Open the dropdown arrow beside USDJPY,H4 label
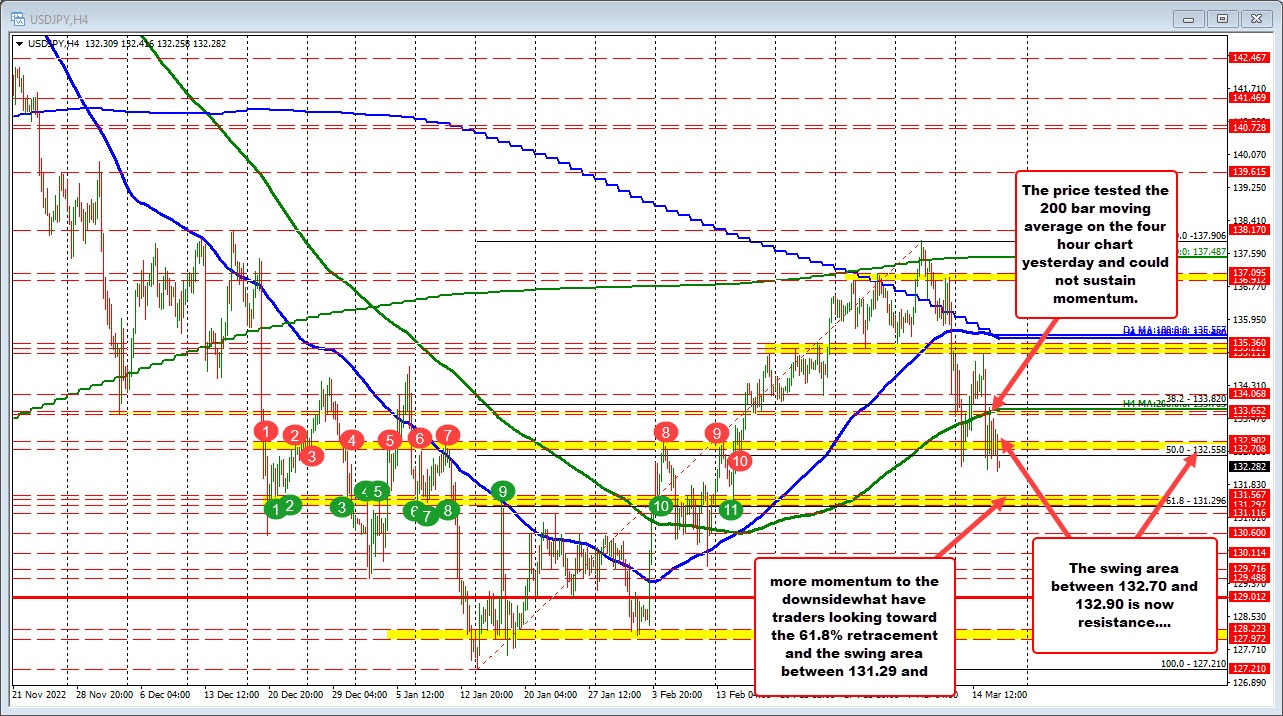1283x716 pixels. (x=19, y=43)
